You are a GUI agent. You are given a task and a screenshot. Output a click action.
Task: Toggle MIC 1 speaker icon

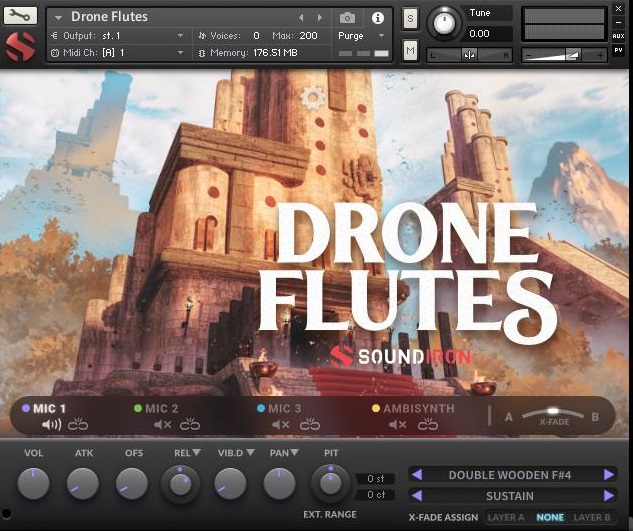[52, 425]
